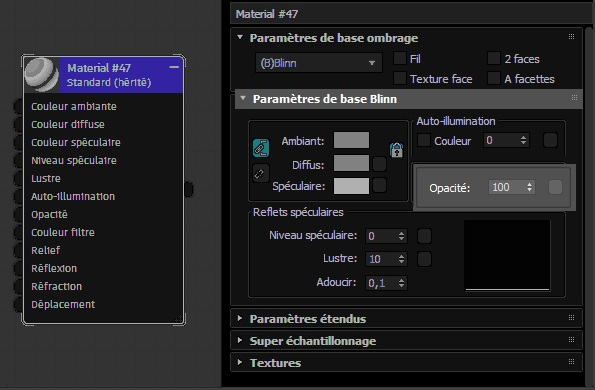Click the Ambiant color swatch

(351, 140)
